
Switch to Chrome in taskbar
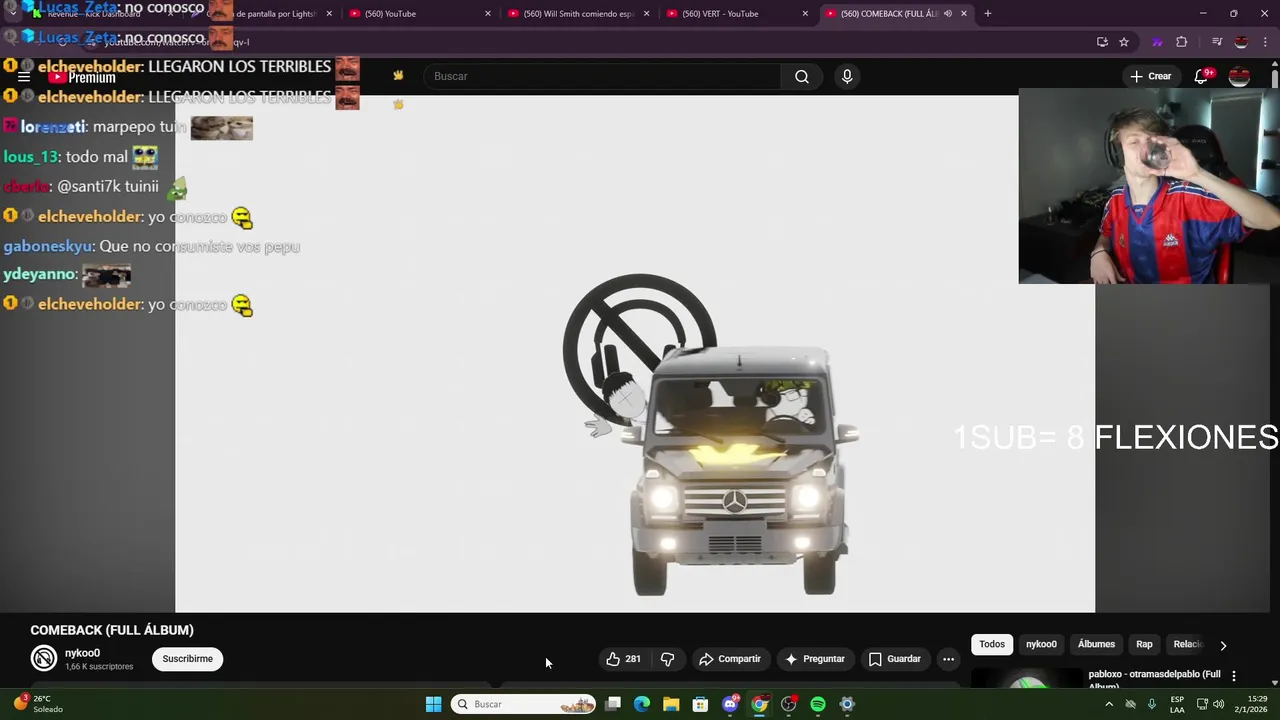pyautogui.click(x=759, y=704)
